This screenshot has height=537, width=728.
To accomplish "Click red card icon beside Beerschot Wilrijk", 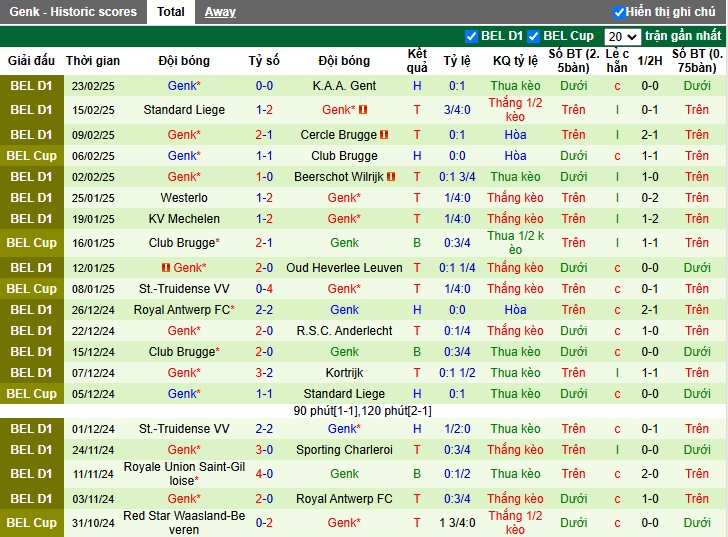I will tap(391, 177).
